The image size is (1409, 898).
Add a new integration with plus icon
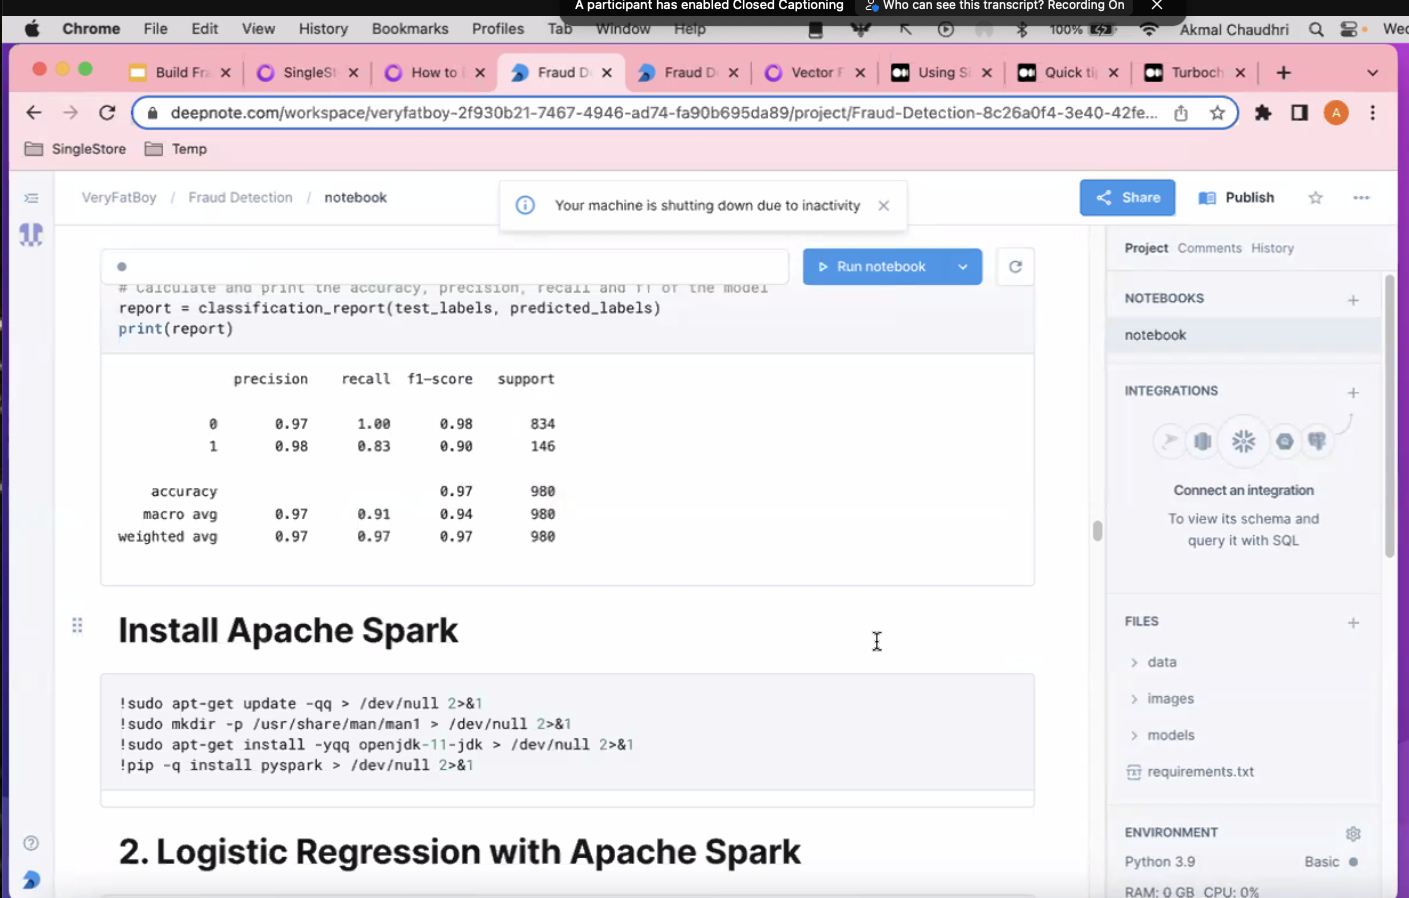click(x=1353, y=392)
